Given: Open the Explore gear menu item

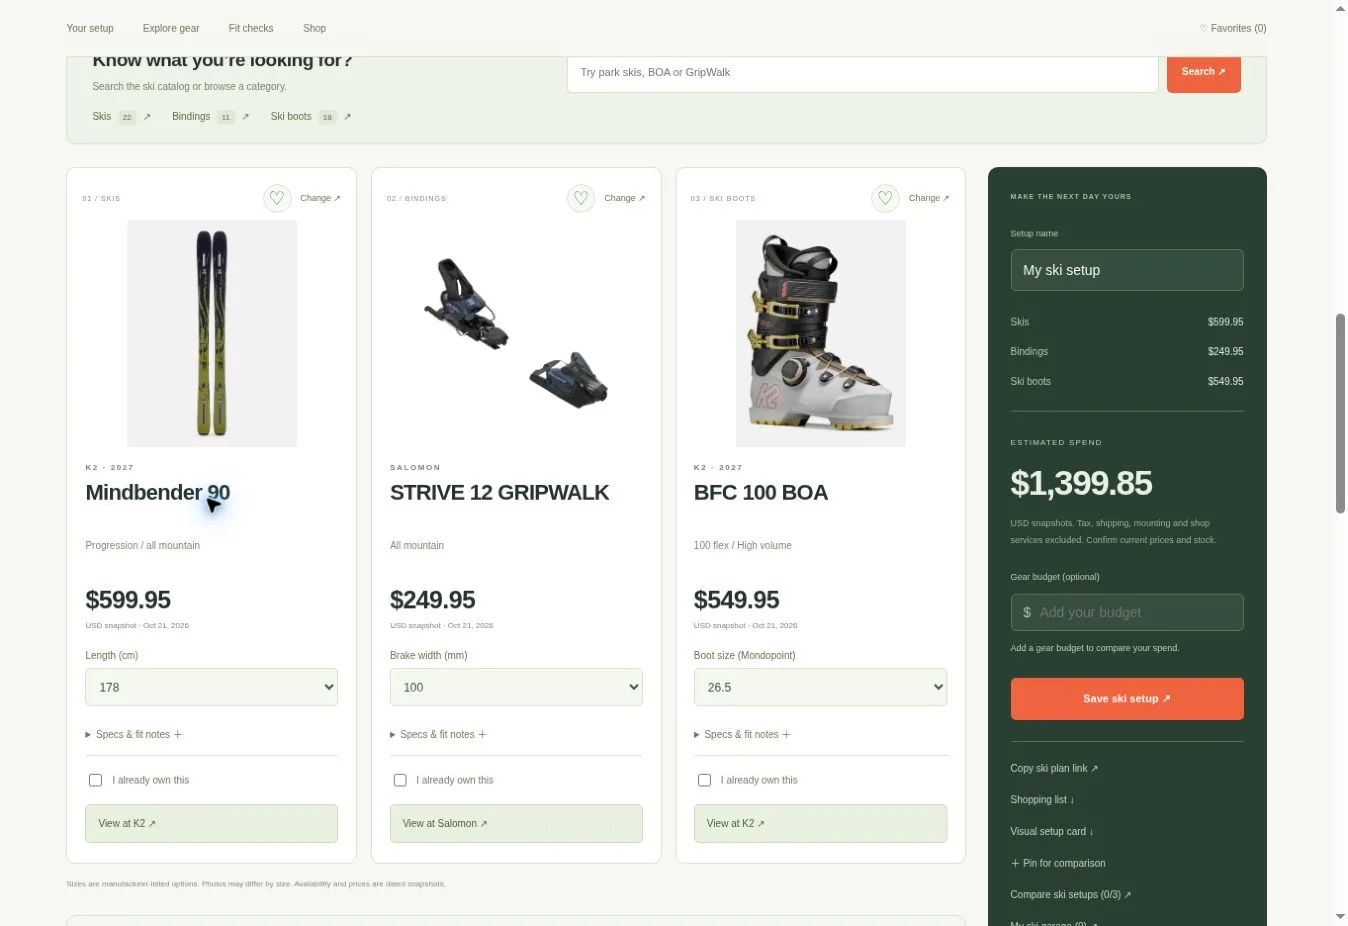Looking at the screenshot, I should coord(171,28).
